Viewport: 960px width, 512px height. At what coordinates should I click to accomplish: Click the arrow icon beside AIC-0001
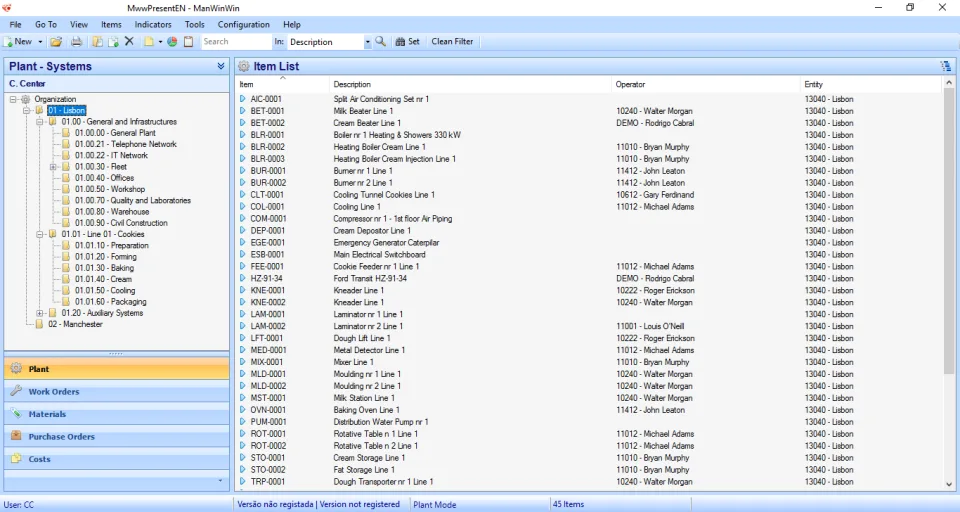click(x=242, y=99)
